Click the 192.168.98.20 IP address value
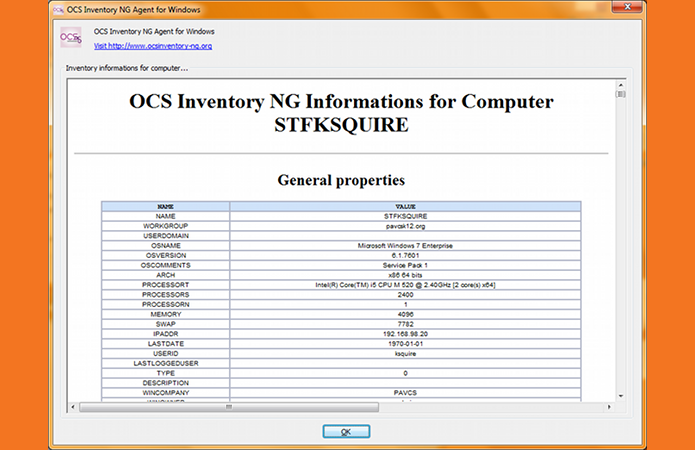Viewport: 695px width, 450px height. coord(405,334)
